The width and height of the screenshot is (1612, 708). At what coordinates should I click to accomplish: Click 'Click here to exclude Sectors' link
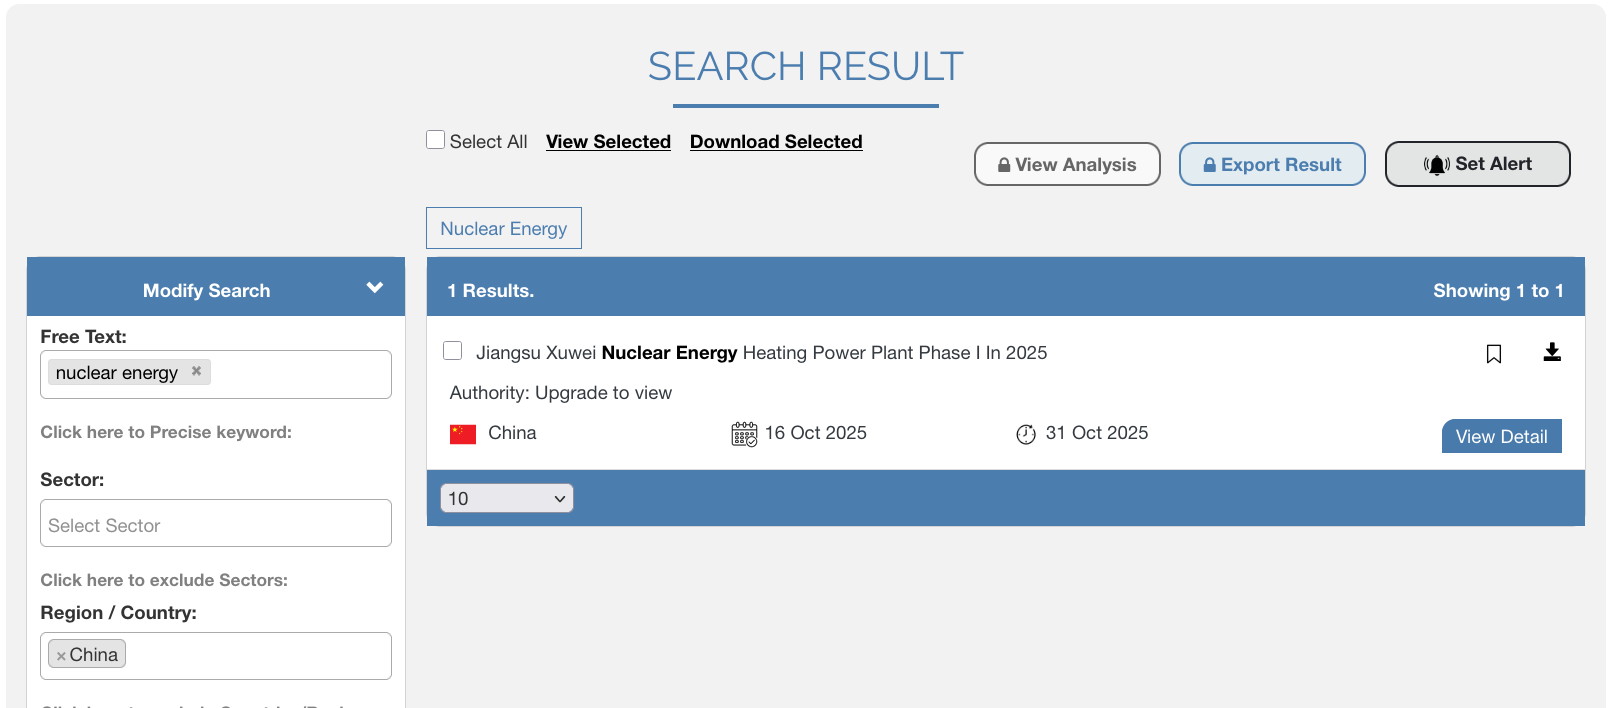point(164,580)
